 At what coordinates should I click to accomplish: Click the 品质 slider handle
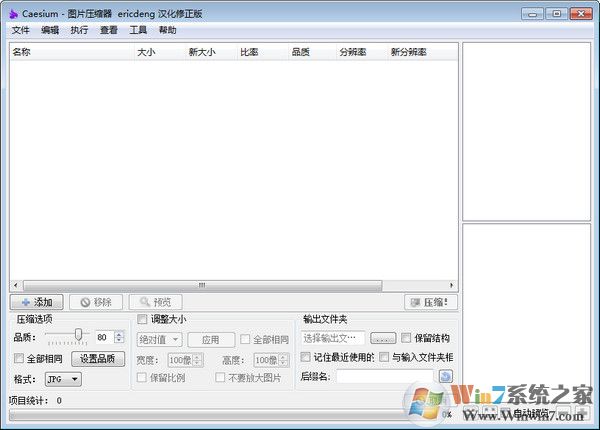[x=78, y=335]
